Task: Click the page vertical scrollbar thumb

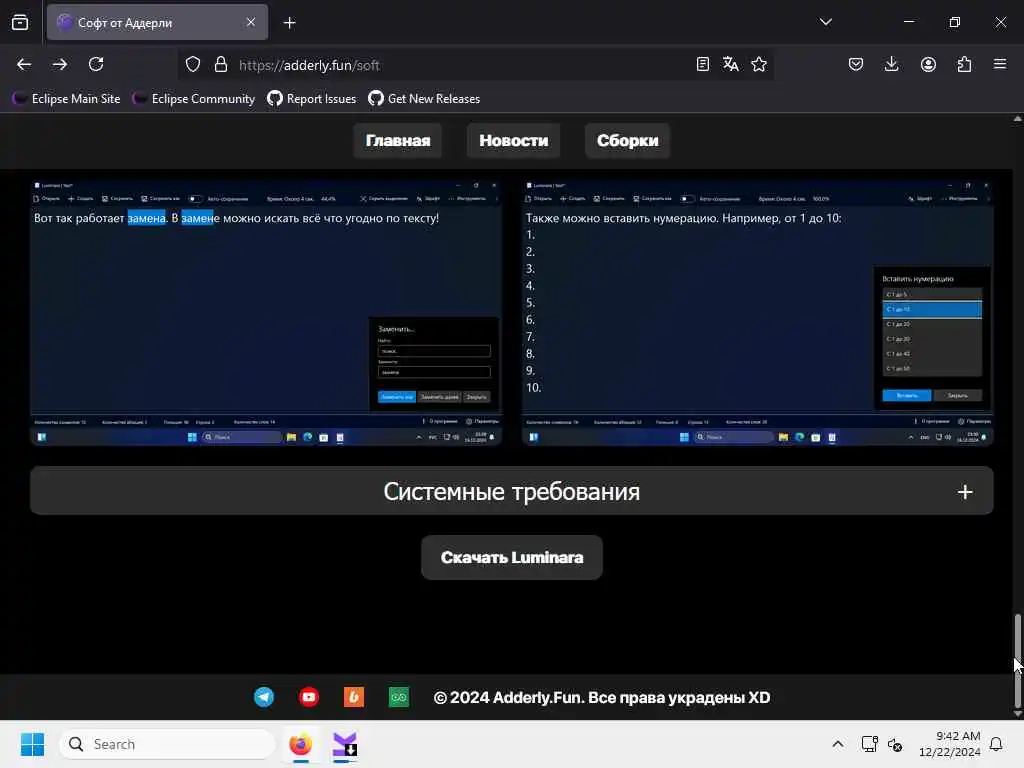Action: coord(1017,660)
